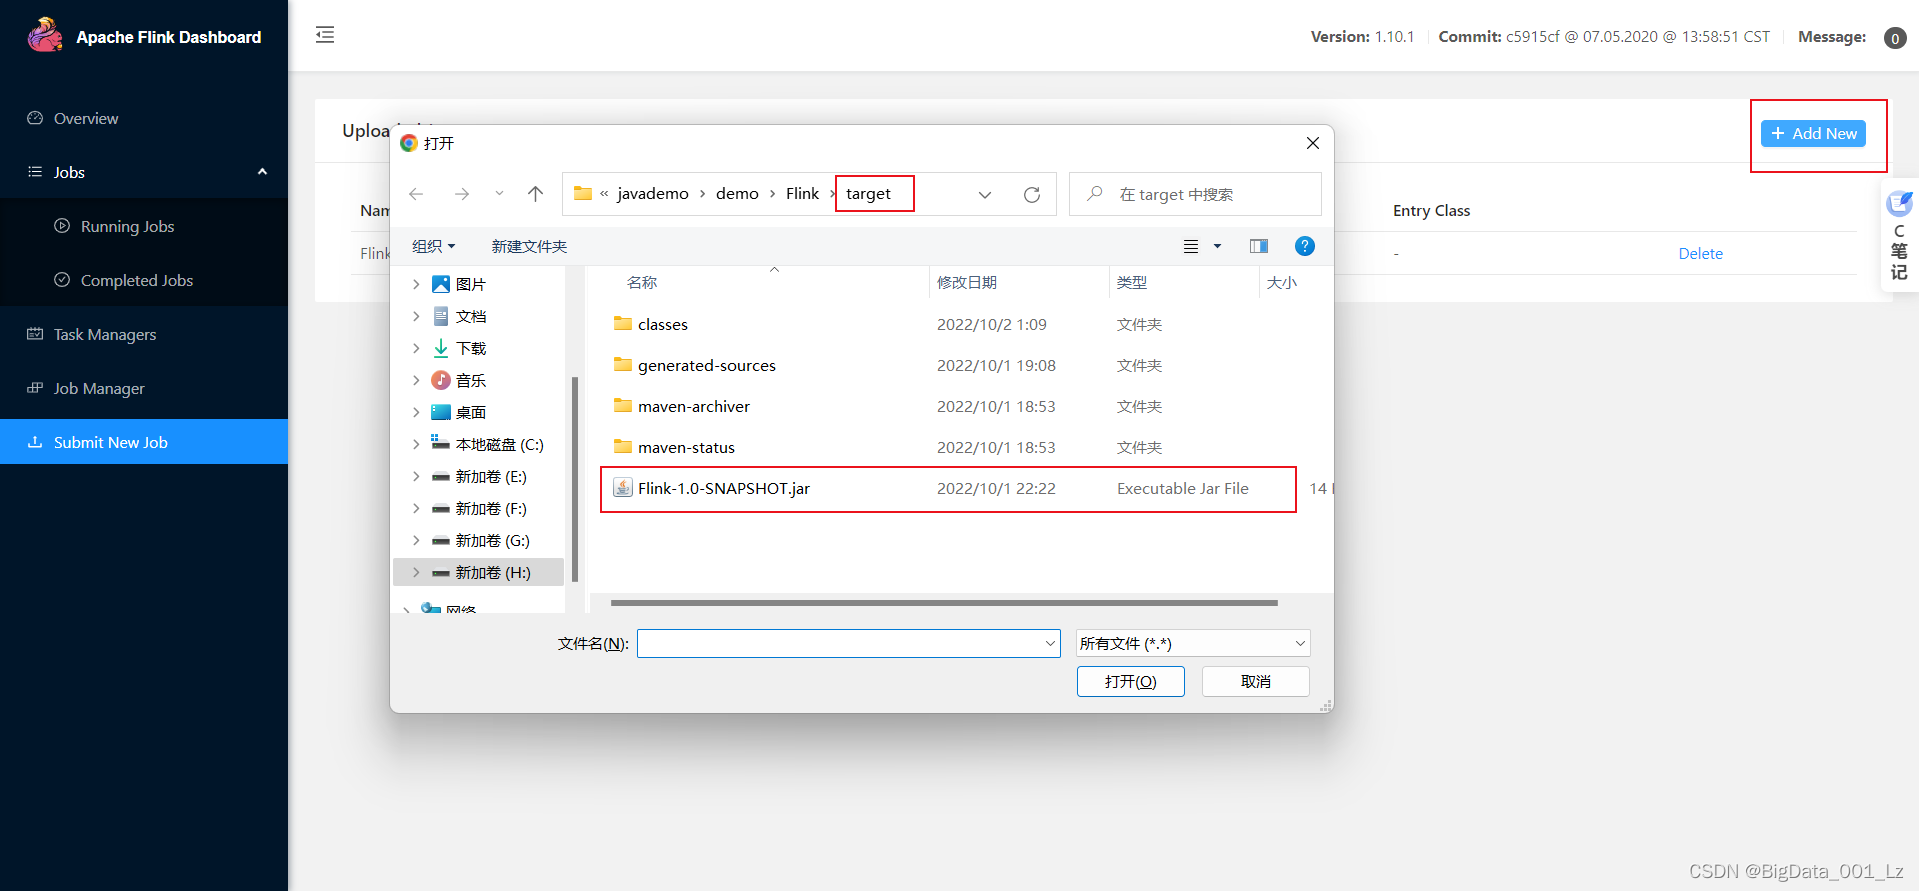Click the blue help question icon
The image size is (1919, 891).
pos(1305,246)
